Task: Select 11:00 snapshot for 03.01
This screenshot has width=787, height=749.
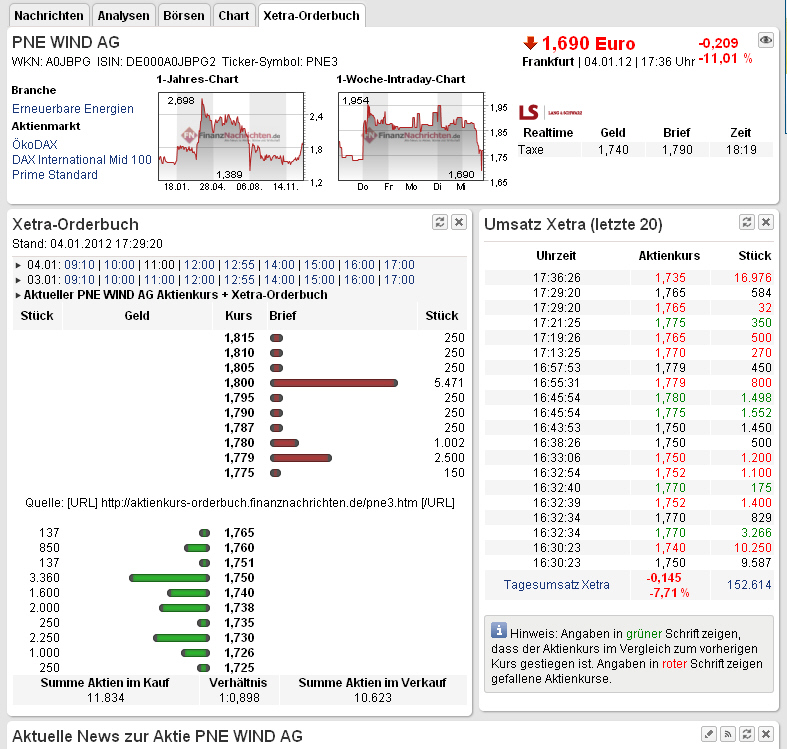Action: [x=160, y=280]
